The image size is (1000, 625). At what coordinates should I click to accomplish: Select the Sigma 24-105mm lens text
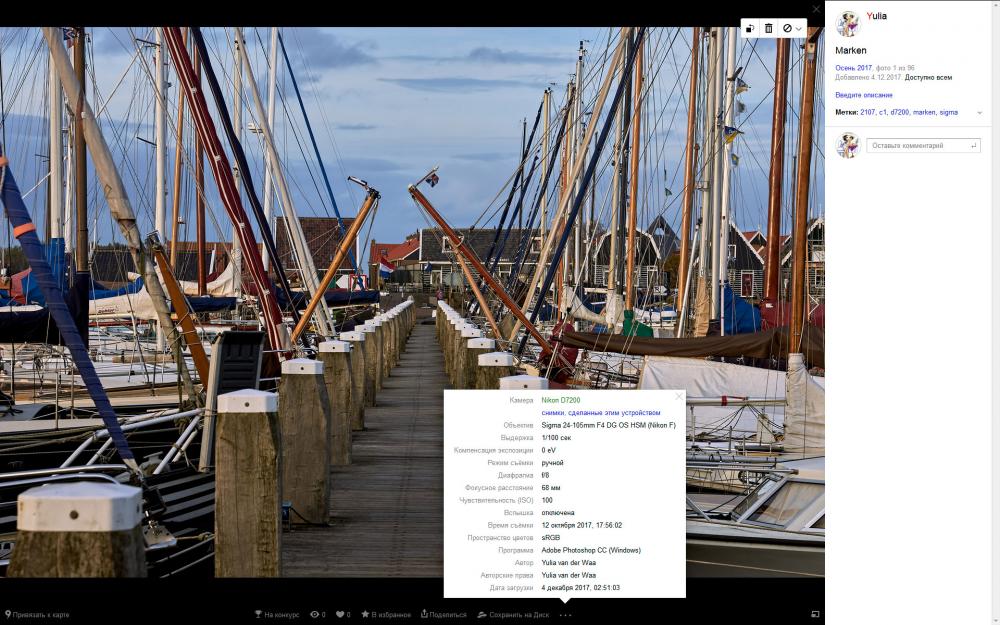[x=608, y=425]
